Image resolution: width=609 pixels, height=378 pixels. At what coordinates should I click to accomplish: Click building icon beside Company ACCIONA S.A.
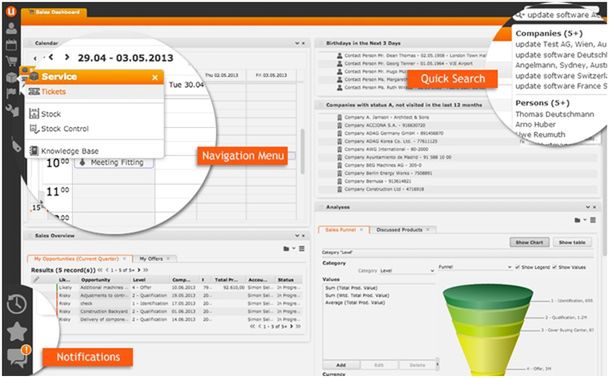(x=340, y=125)
